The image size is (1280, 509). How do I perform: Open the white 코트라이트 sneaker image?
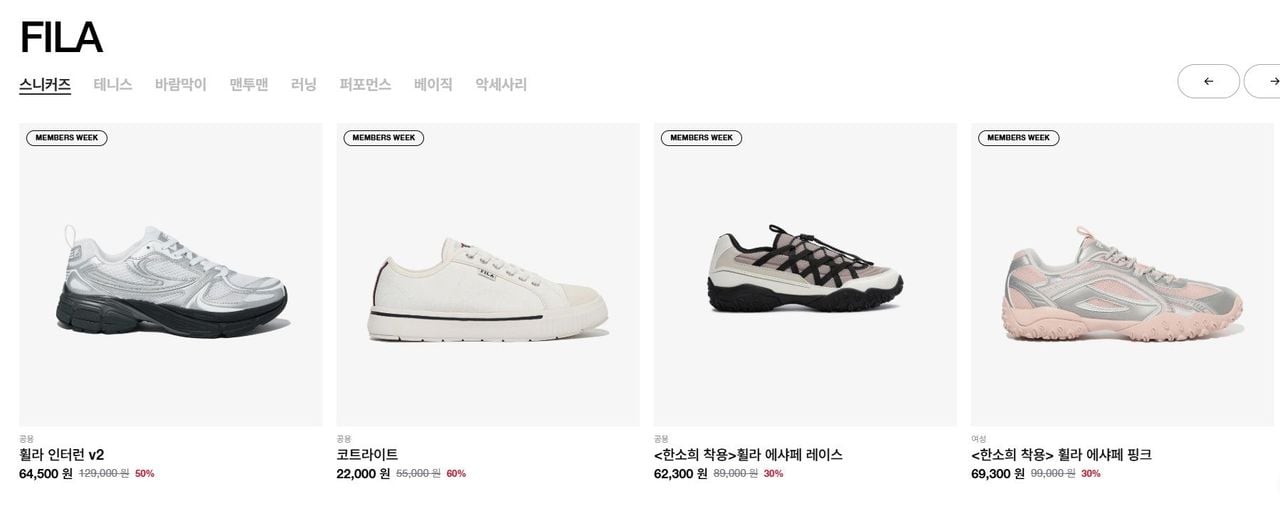[488, 275]
